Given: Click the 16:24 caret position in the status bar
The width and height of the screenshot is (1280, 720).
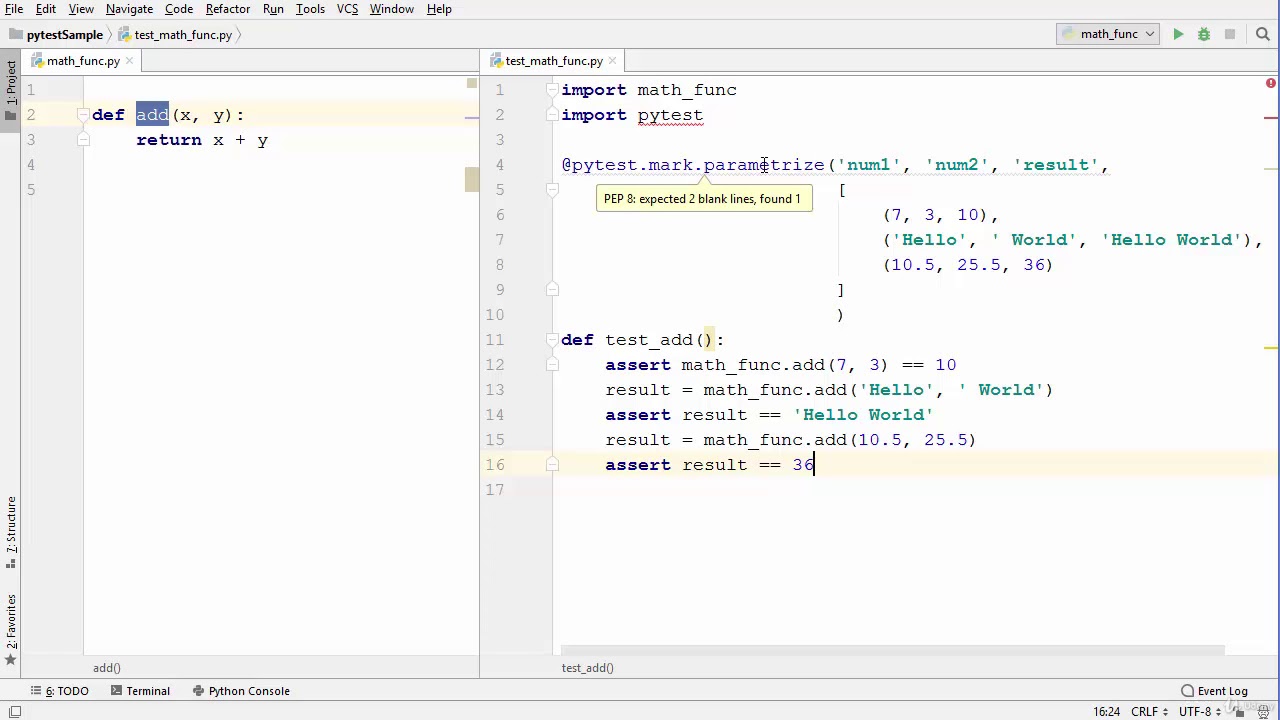Looking at the screenshot, I should pos(1106,712).
